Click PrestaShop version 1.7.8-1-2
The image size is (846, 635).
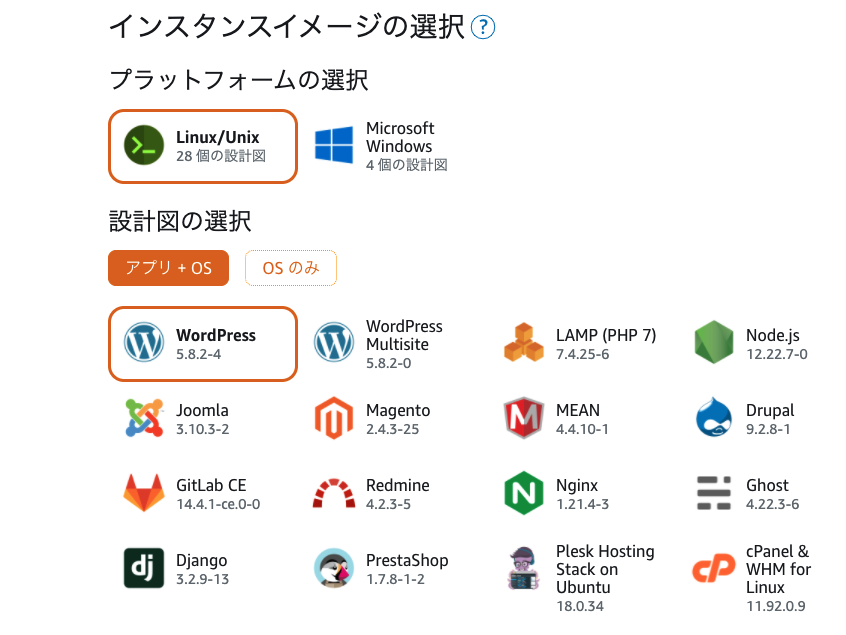(x=395, y=579)
